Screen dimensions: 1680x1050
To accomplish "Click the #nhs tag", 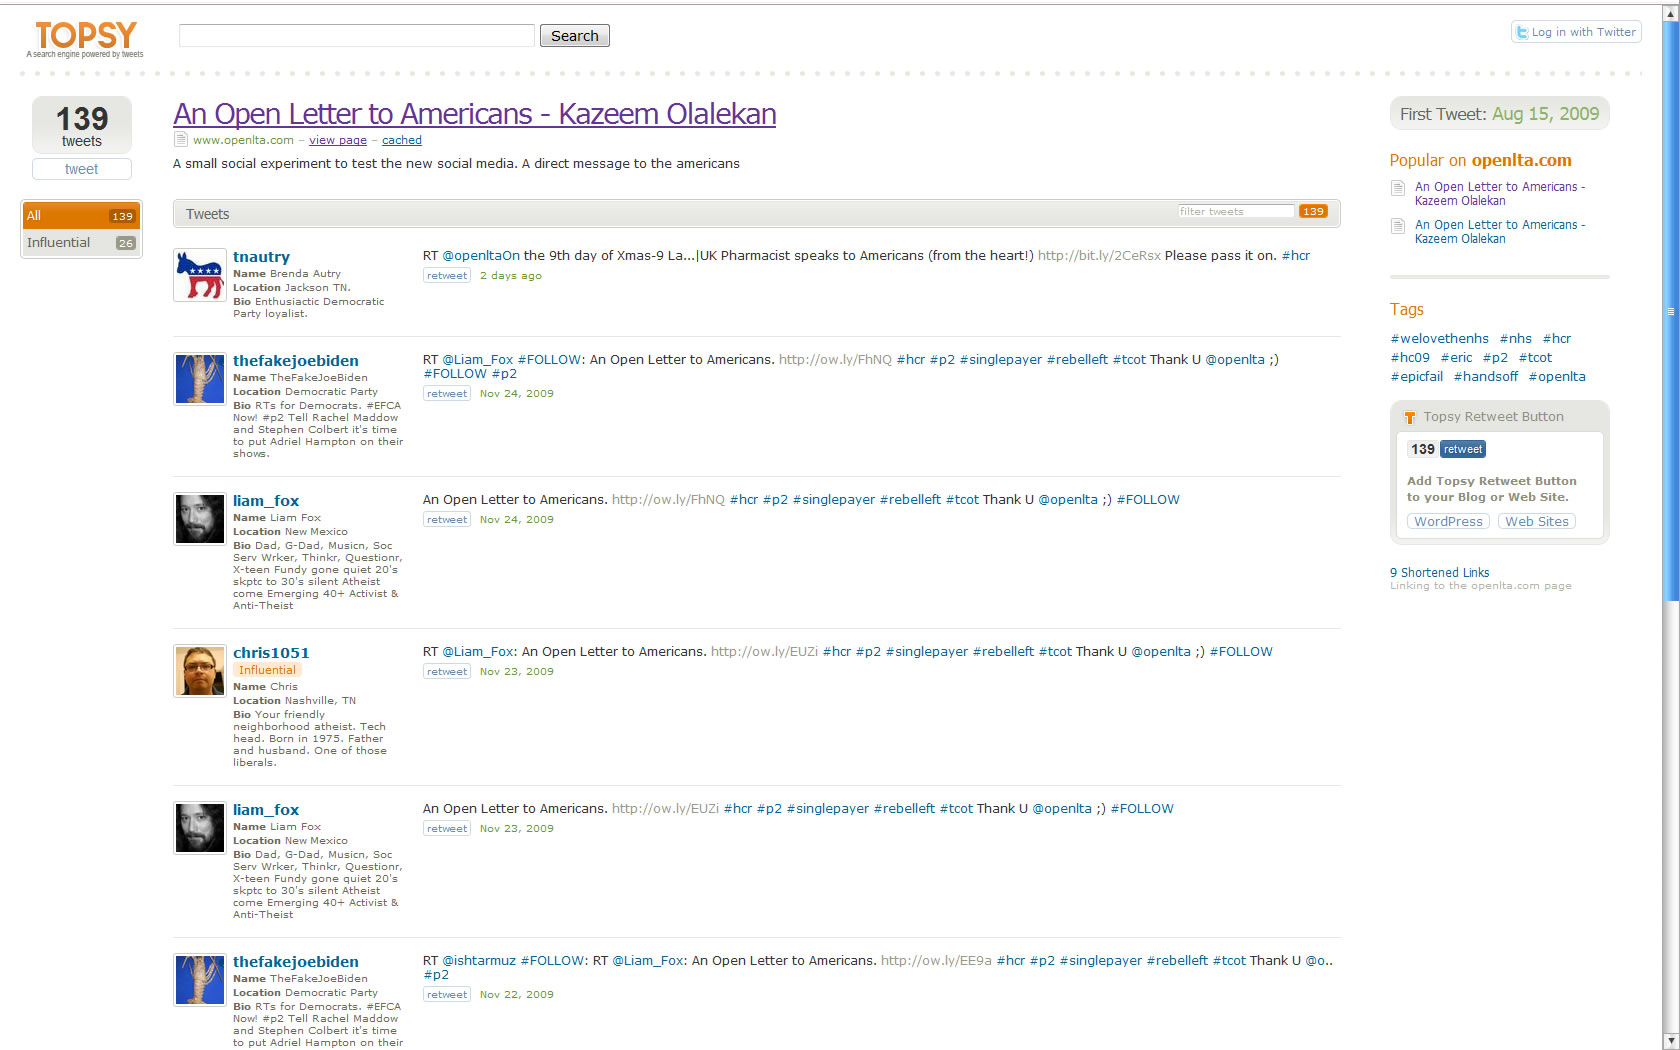I will (x=1515, y=338).
